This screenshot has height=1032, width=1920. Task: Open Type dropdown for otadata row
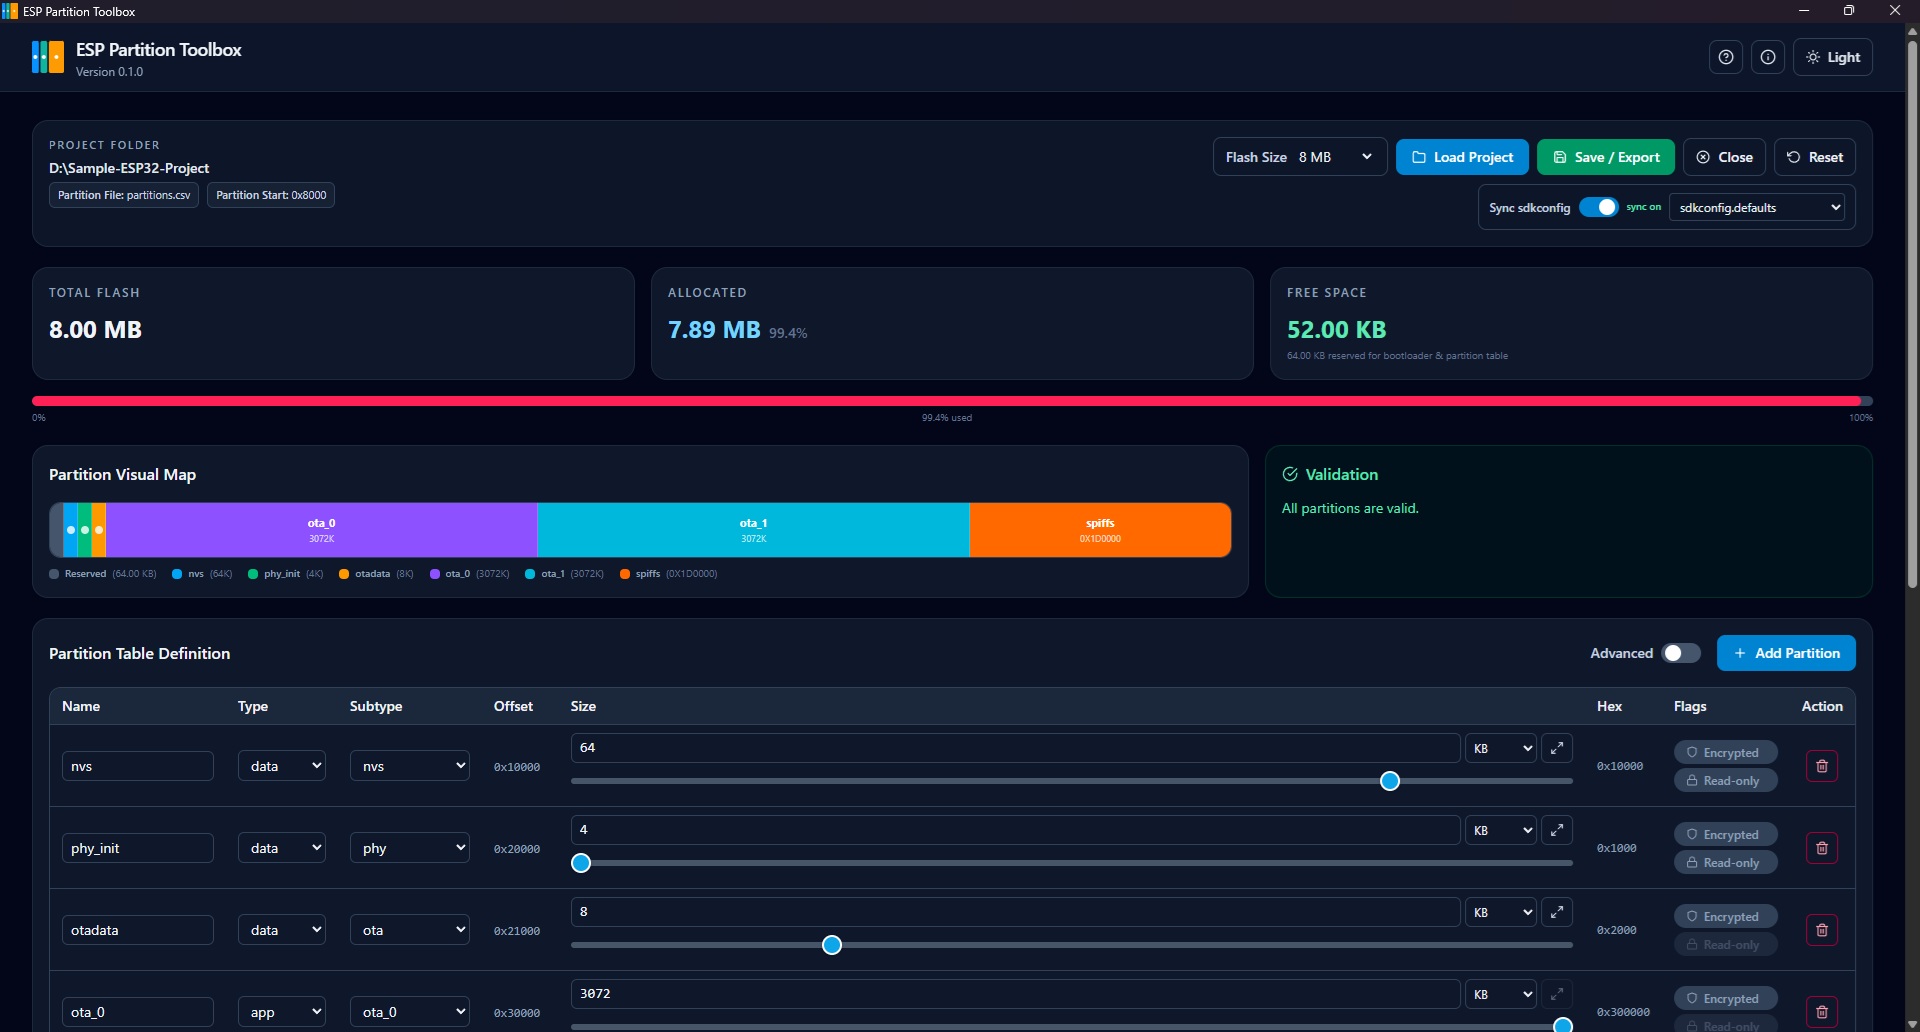282,930
